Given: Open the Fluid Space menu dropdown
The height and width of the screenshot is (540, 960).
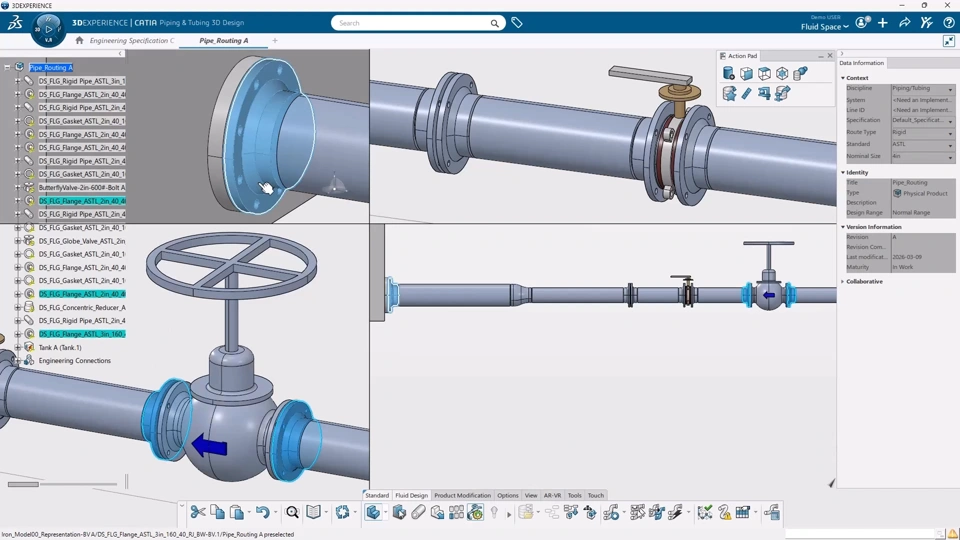Looking at the screenshot, I should 825,27.
